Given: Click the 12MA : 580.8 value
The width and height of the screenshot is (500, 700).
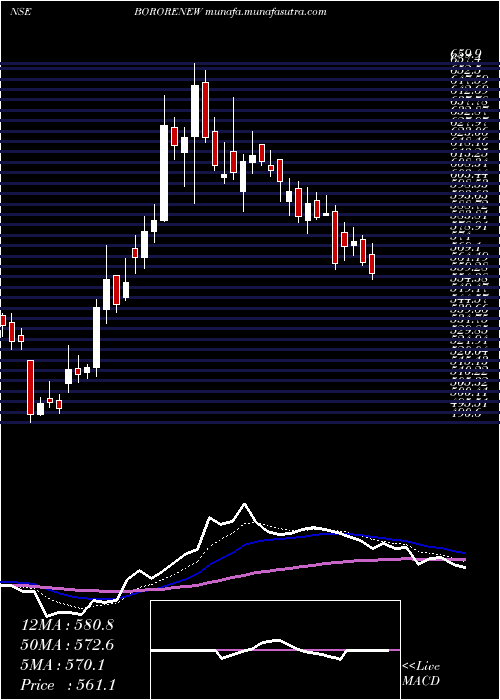Looking at the screenshot, I should tap(67, 625).
